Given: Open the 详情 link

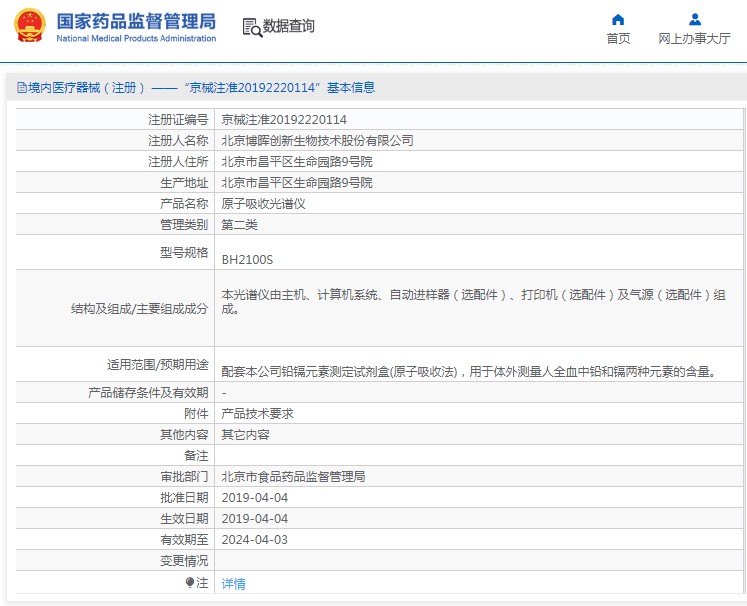Looking at the screenshot, I should coord(233,584).
